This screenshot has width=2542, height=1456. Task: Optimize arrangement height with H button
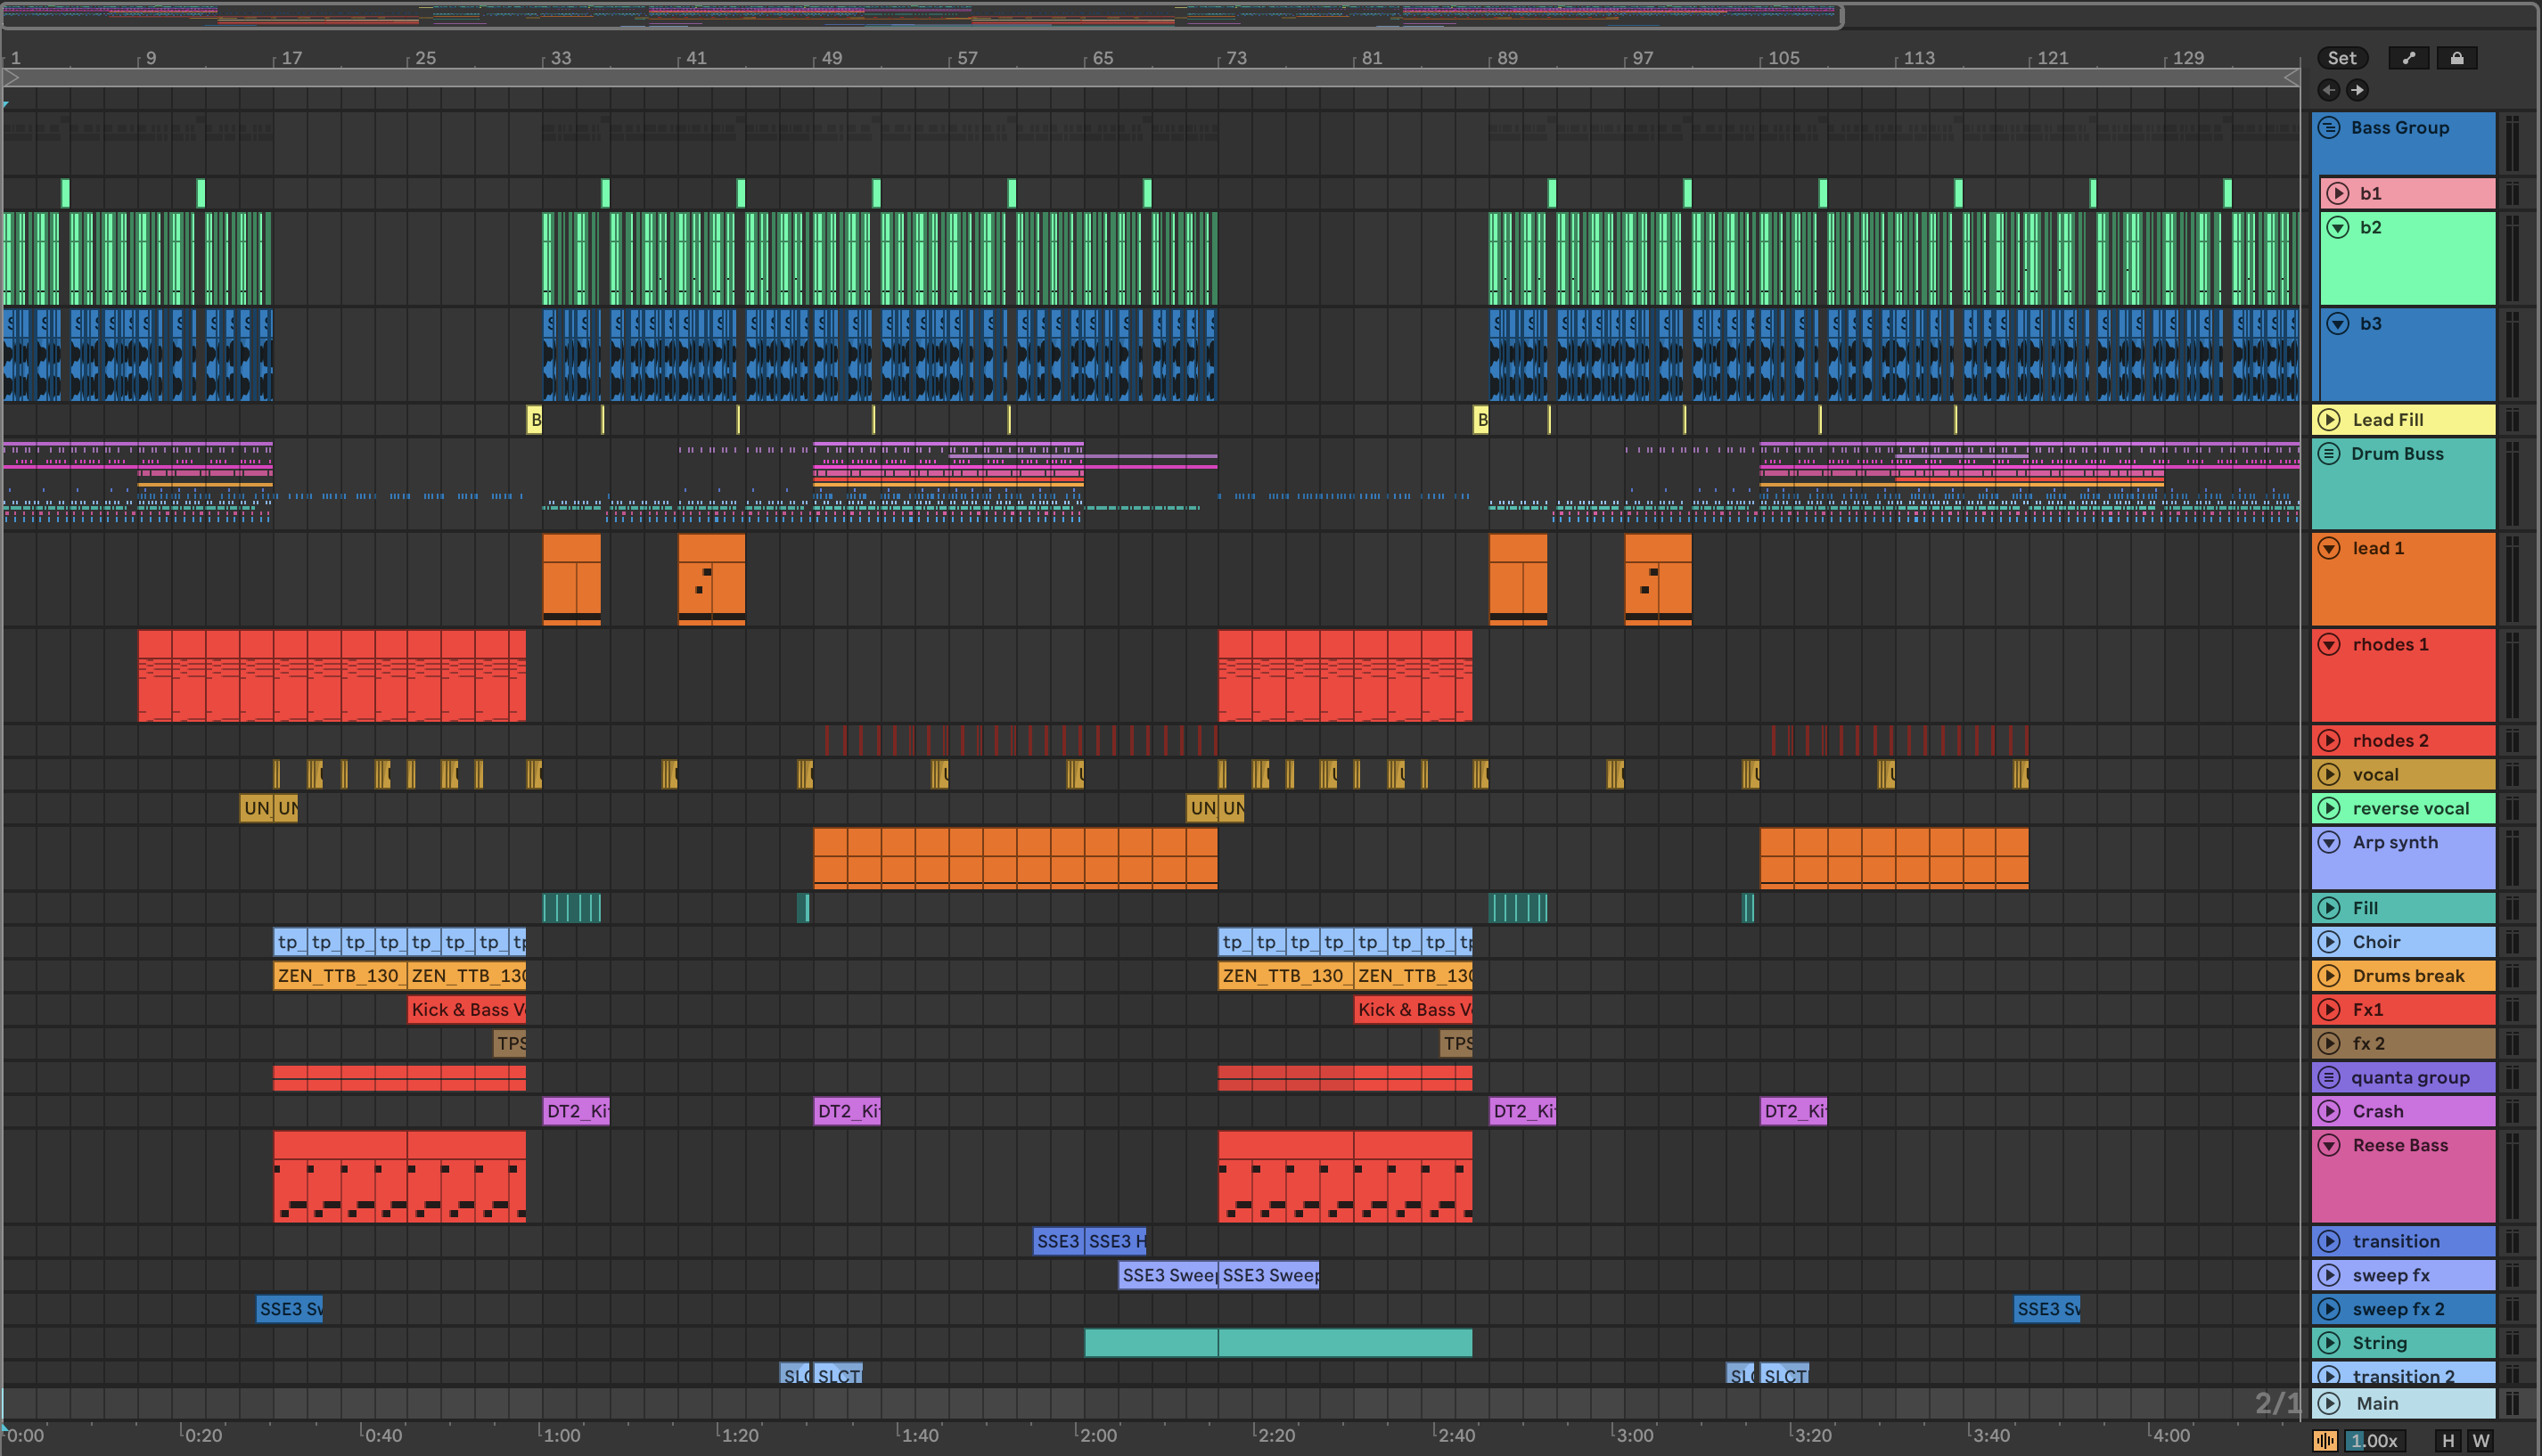tap(2448, 1440)
